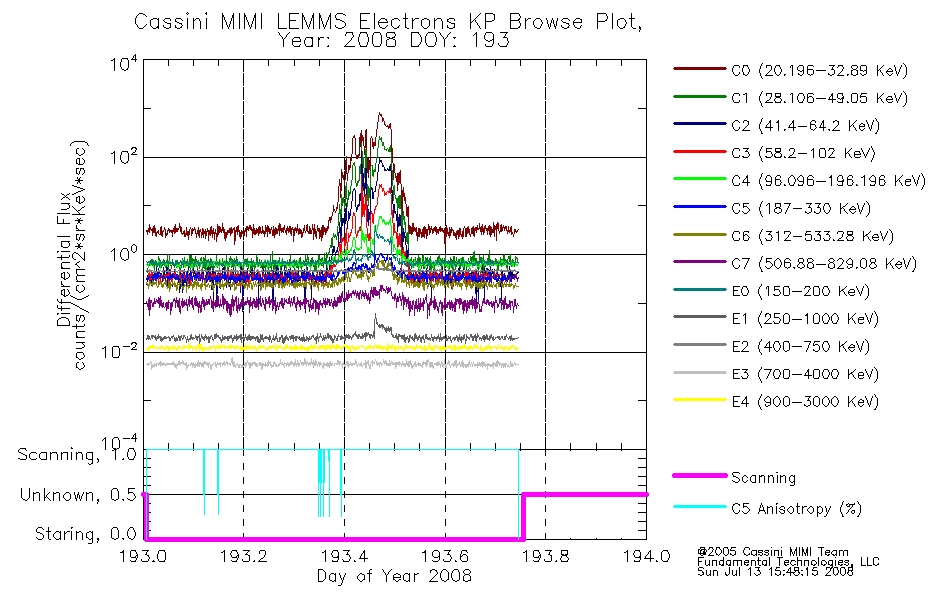The height and width of the screenshot is (600, 950).
Task: Click the Unknown, 0.5 axis label
Action: tap(78, 496)
